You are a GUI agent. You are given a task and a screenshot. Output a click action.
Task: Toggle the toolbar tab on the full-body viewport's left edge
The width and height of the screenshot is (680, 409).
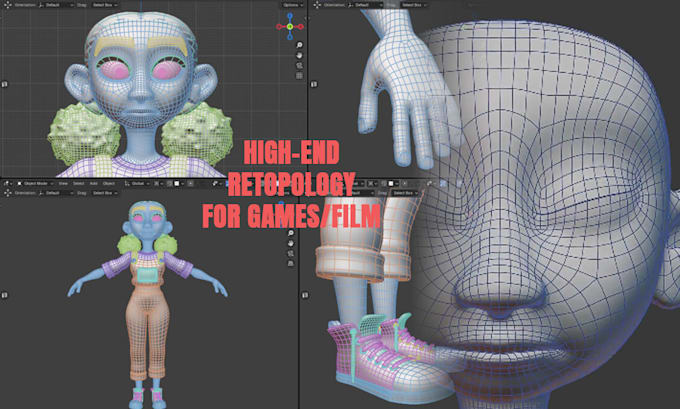(4, 295)
